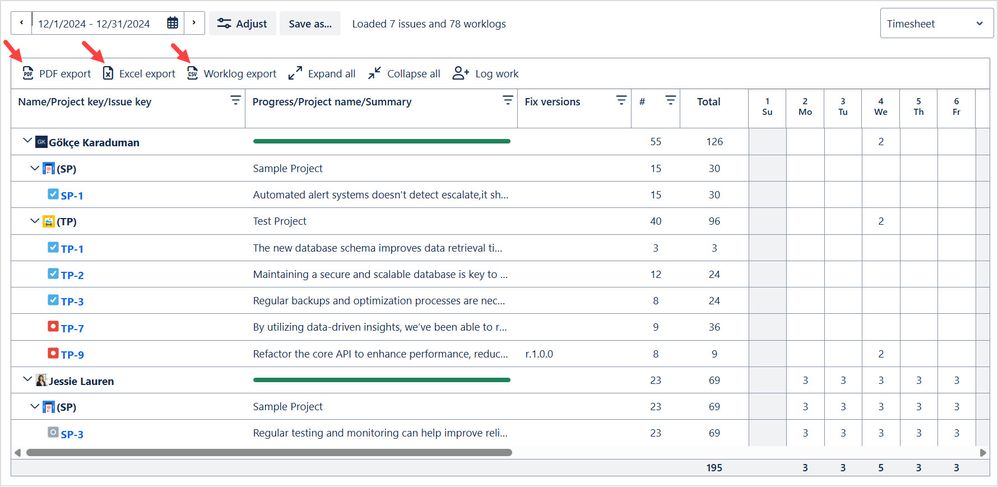Click the PDF export label
This screenshot has height=487, width=998.
(65, 74)
